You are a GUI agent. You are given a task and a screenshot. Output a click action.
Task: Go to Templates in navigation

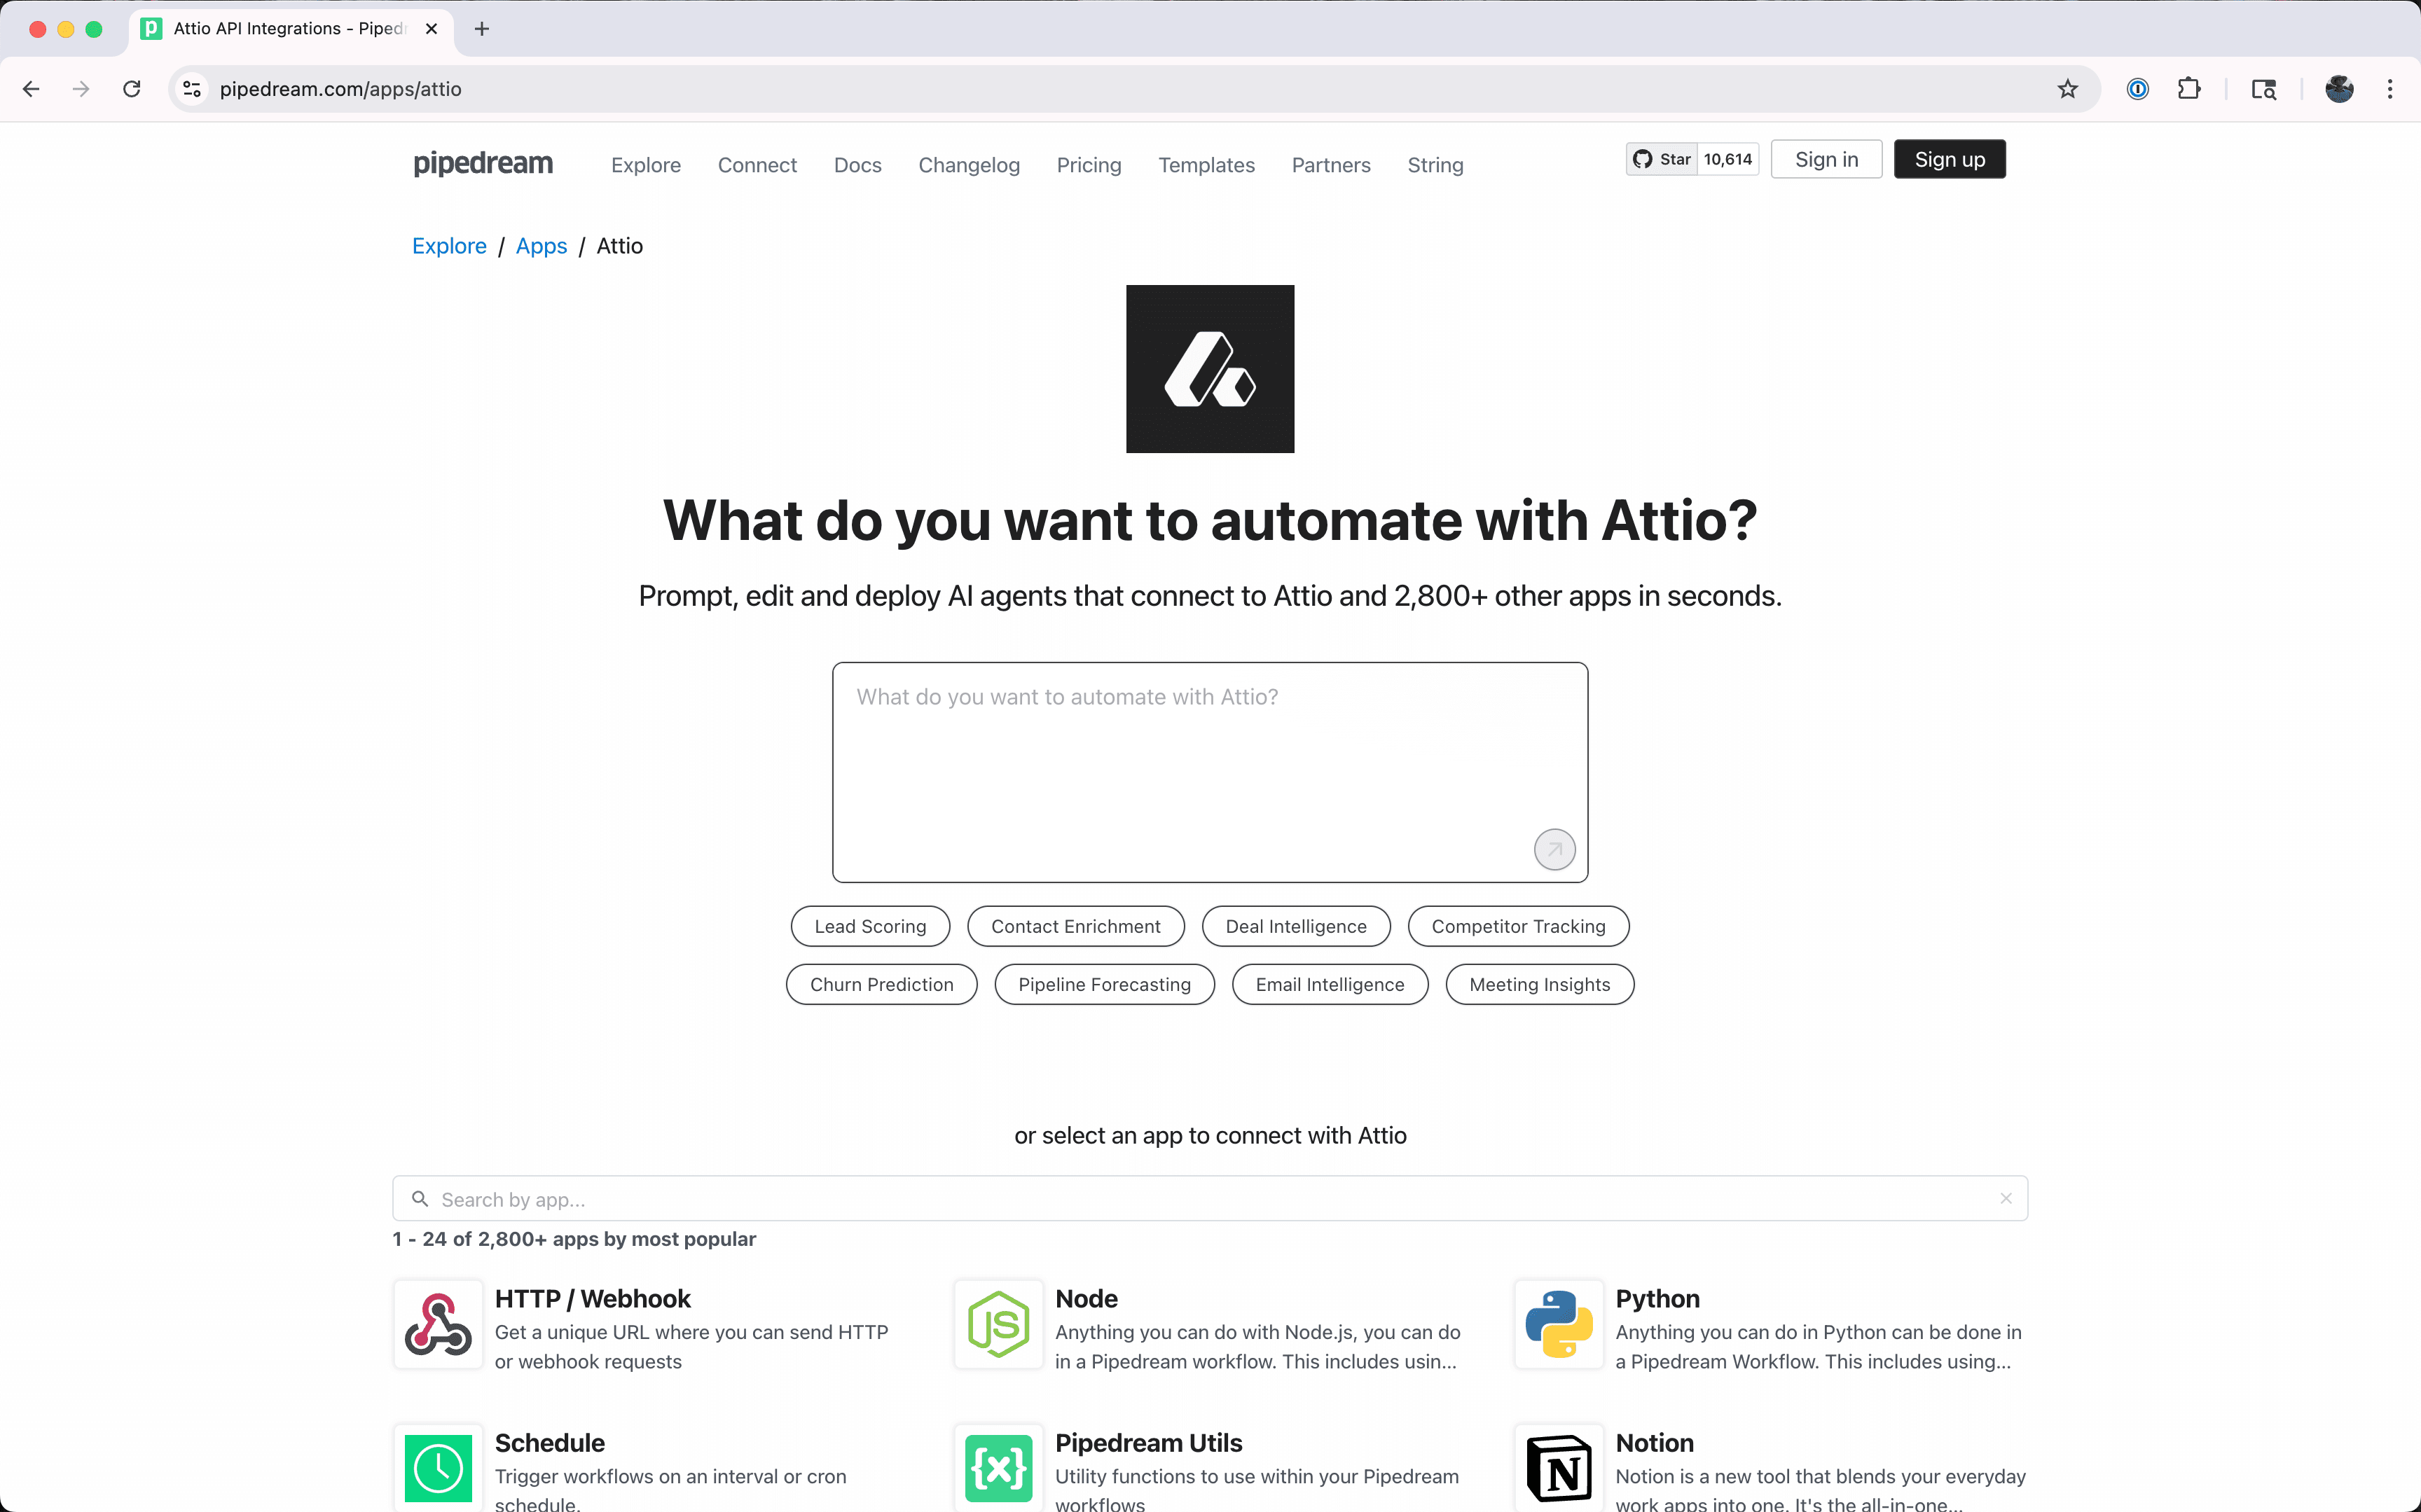click(x=1206, y=165)
